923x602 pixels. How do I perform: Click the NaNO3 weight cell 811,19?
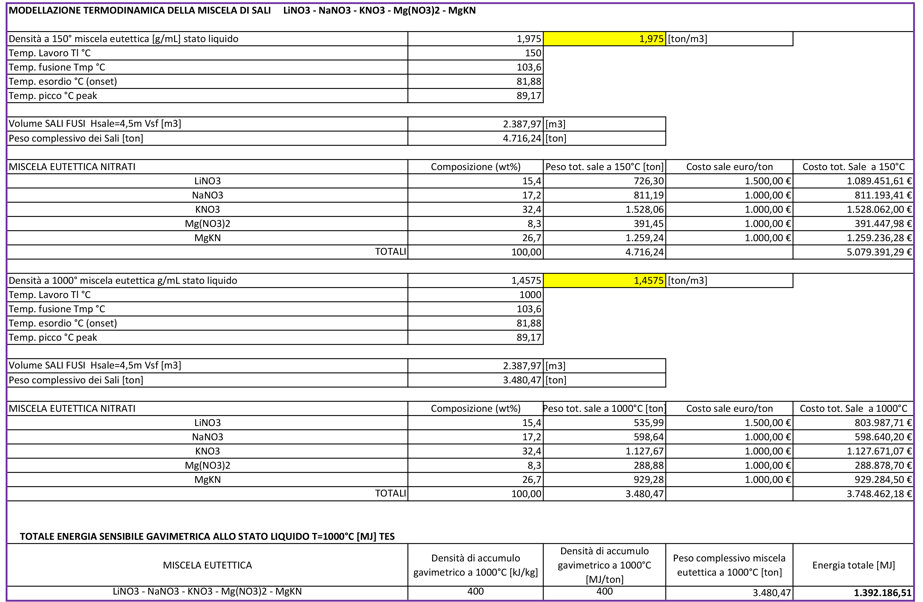tap(605, 195)
